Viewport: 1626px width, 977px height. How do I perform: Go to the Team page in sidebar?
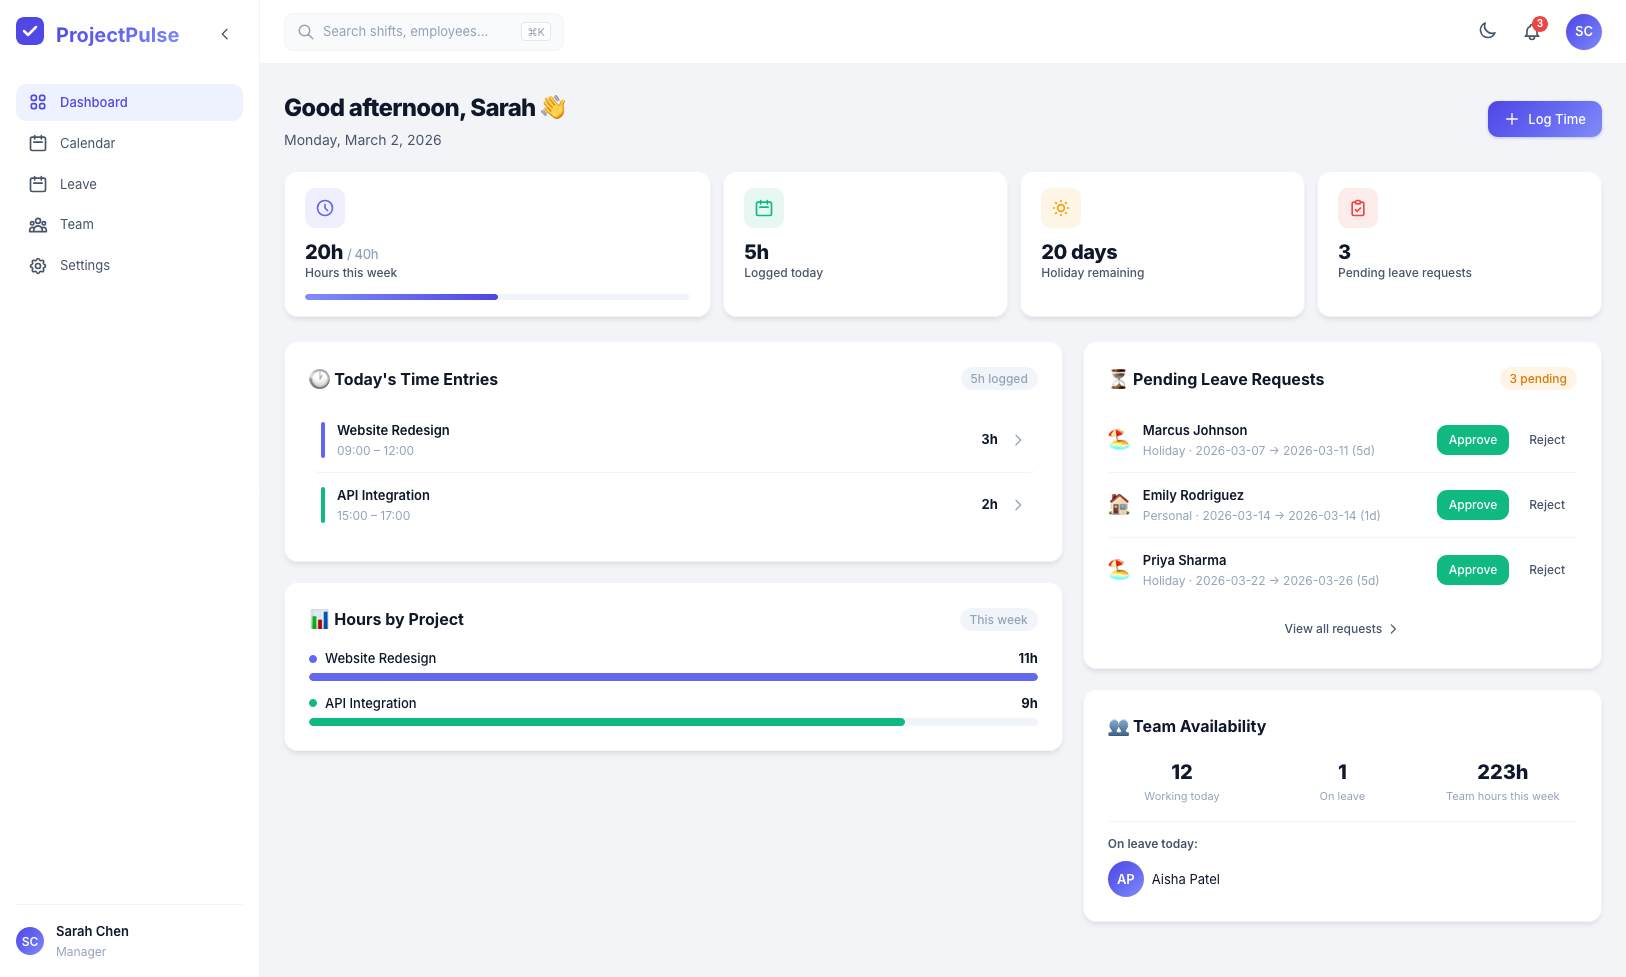point(76,225)
